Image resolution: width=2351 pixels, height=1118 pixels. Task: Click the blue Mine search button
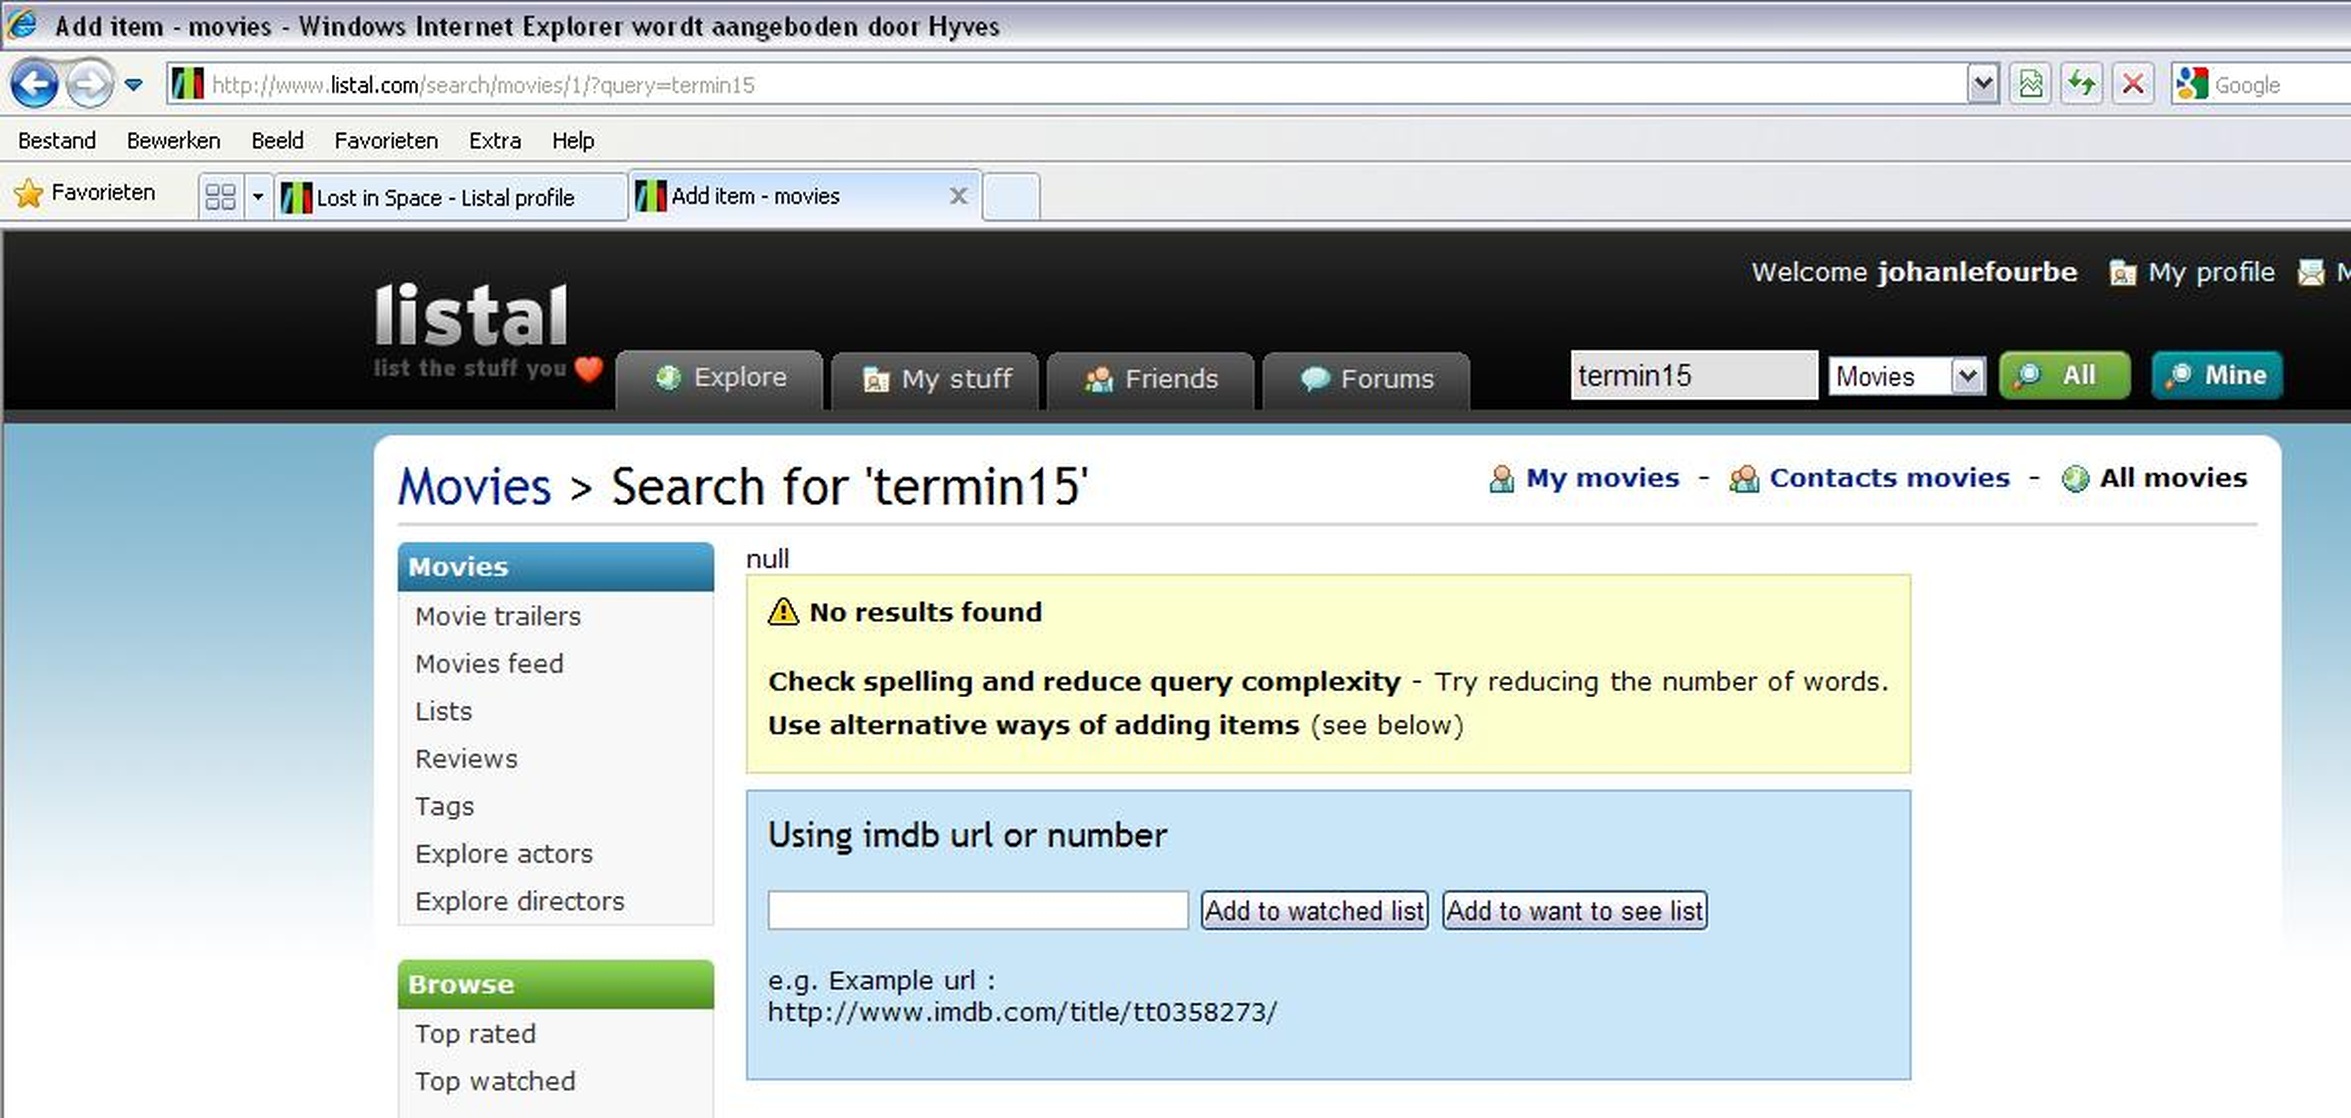[x=2217, y=375]
